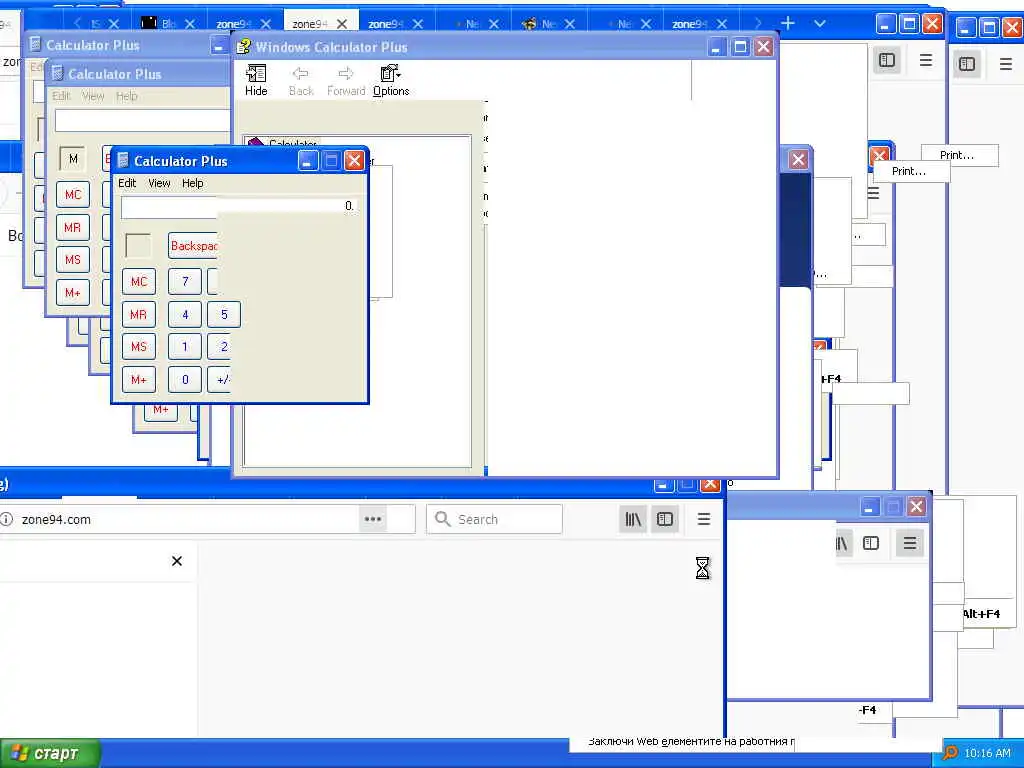Click digit 5 in front calculator
This screenshot has width=1024, height=768.
(224, 315)
